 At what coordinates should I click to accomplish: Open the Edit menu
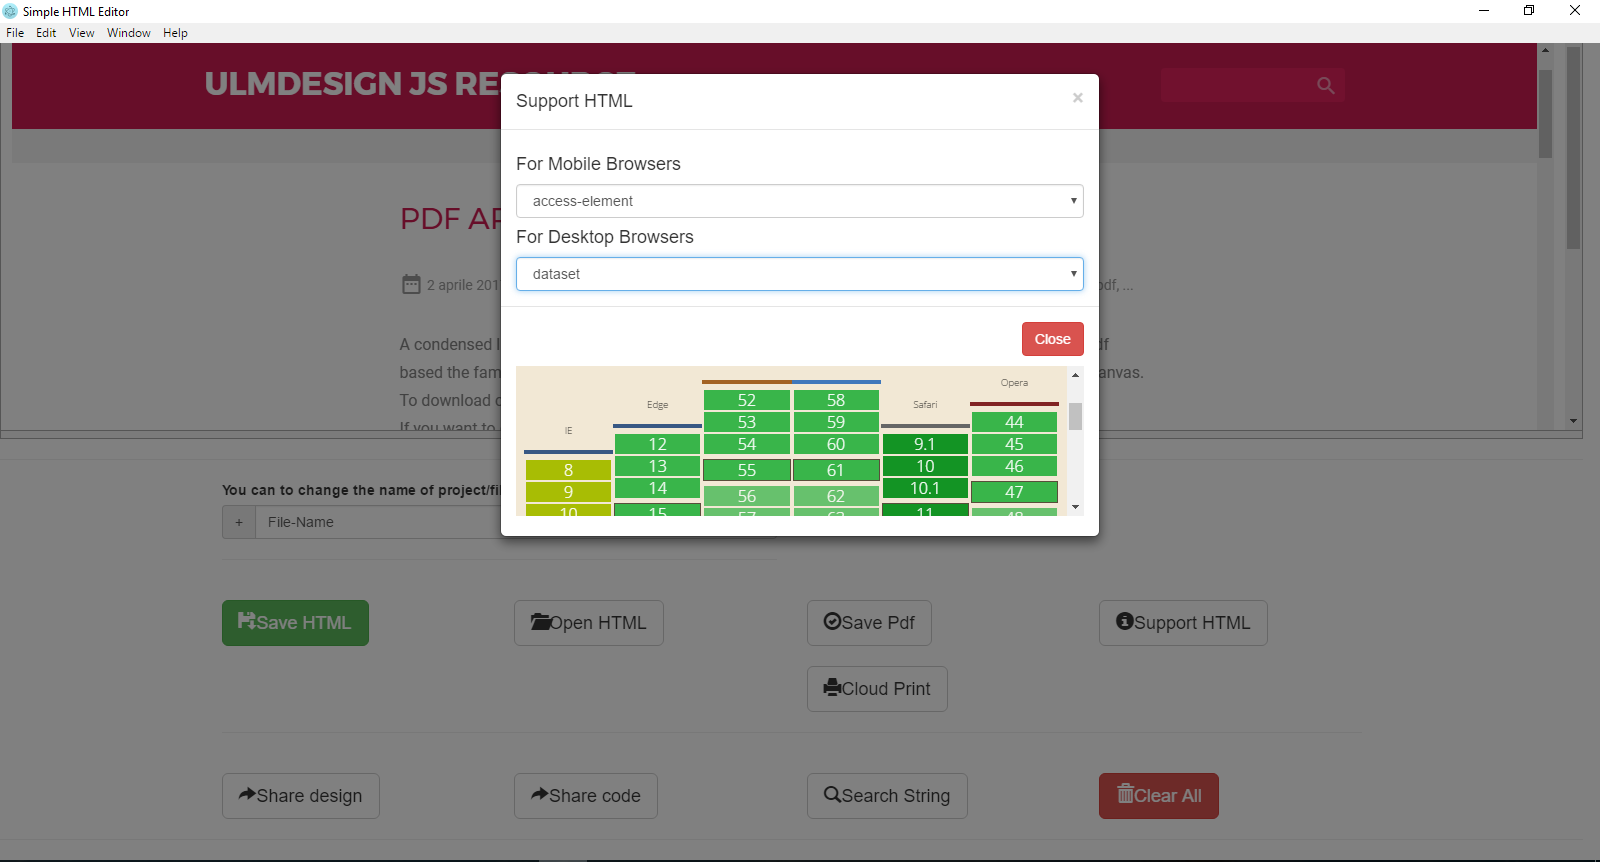pyautogui.click(x=46, y=33)
